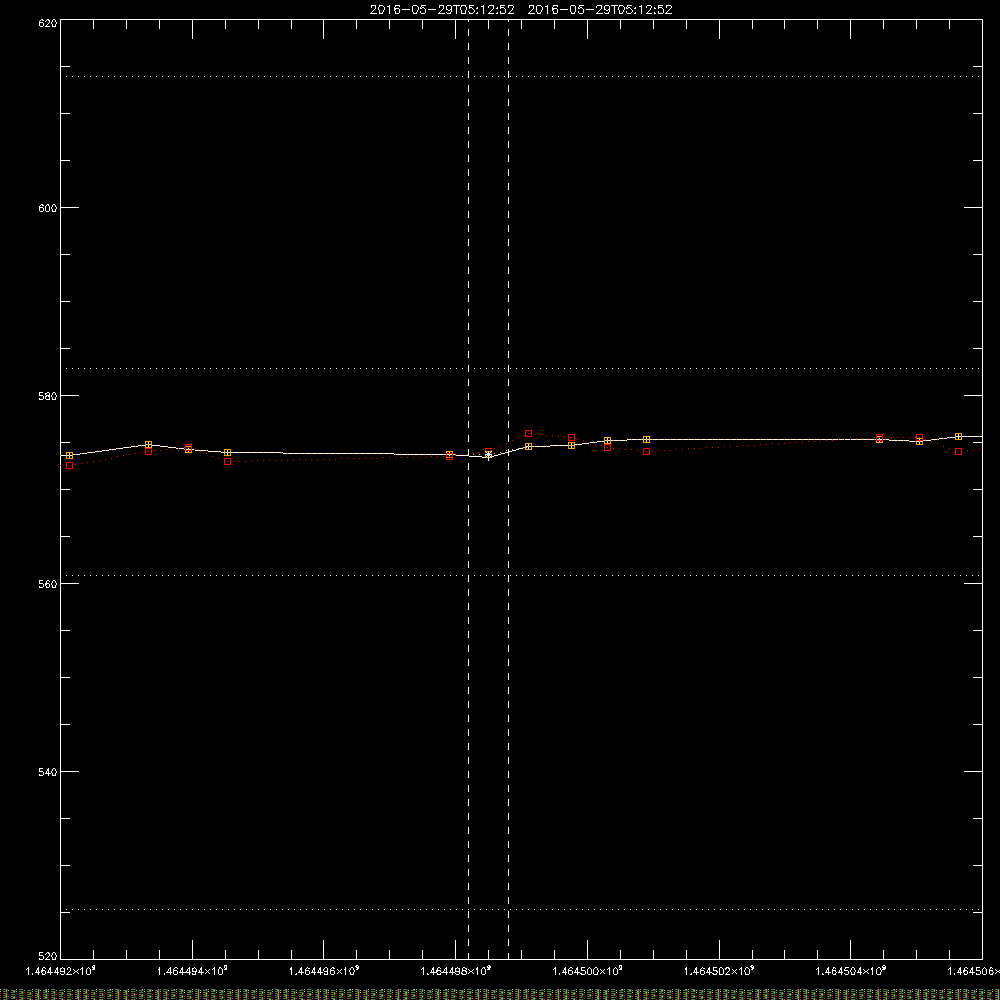The image size is (1000, 1000).
Task: Click the 1.464496×10⁹ x-axis label
Action: (x=324, y=971)
